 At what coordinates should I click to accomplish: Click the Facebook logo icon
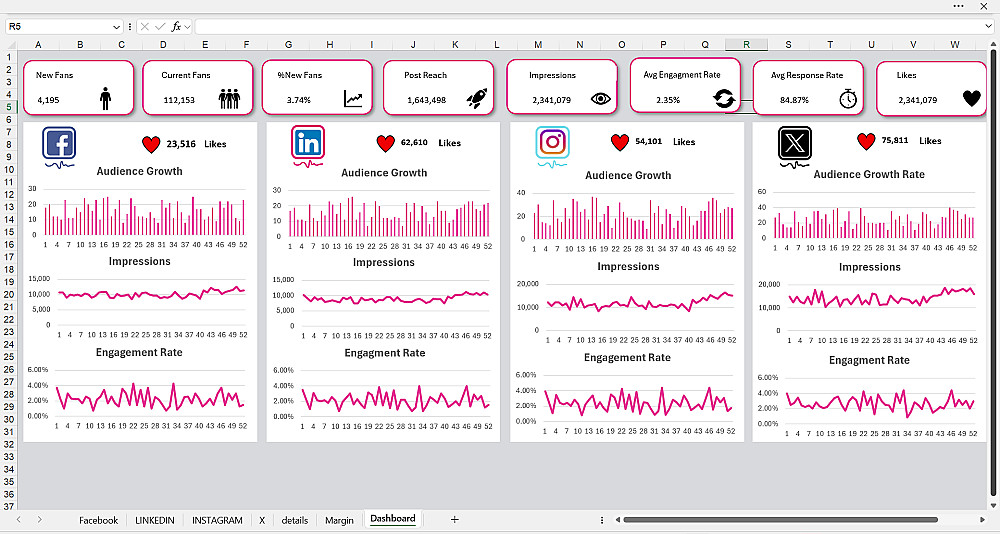pos(59,143)
